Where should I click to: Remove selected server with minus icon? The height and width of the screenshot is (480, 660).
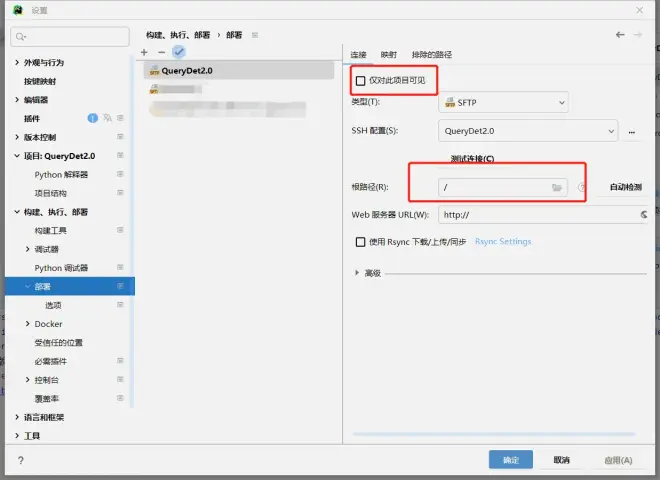click(162, 52)
